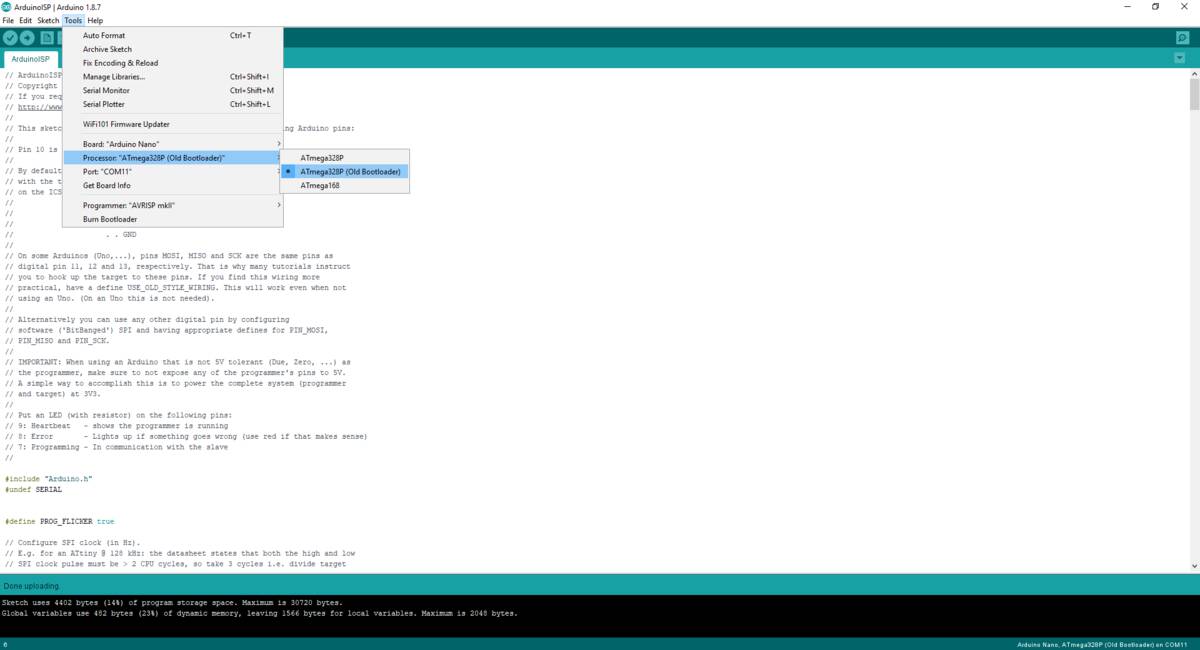Open the tab options dropdown arrow
Viewport: 1200px width, 650px height.
tap(1179, 58)
